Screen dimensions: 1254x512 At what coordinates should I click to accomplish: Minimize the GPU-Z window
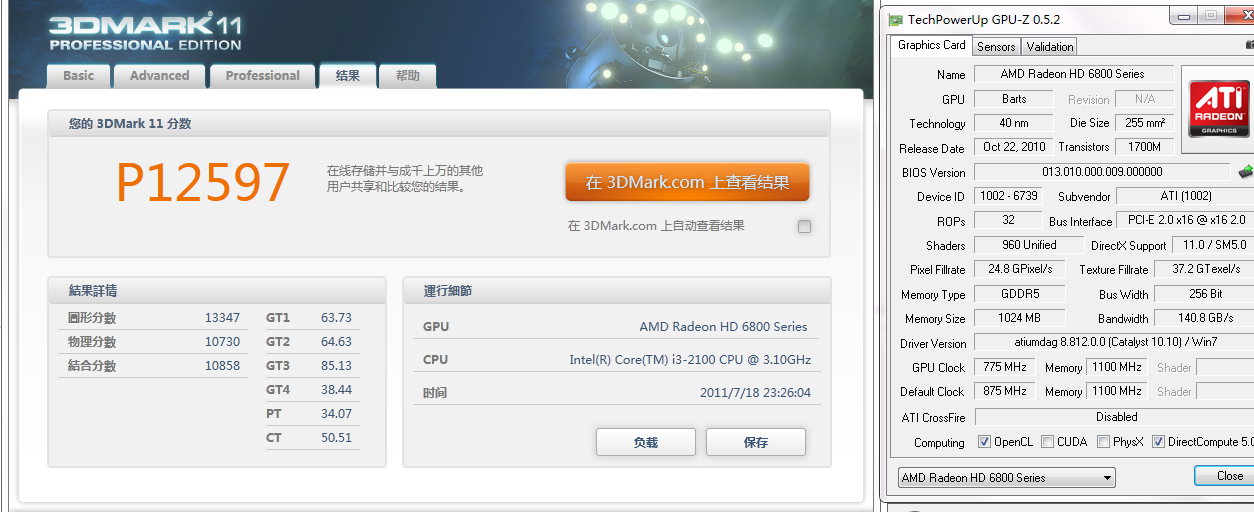1182,15
